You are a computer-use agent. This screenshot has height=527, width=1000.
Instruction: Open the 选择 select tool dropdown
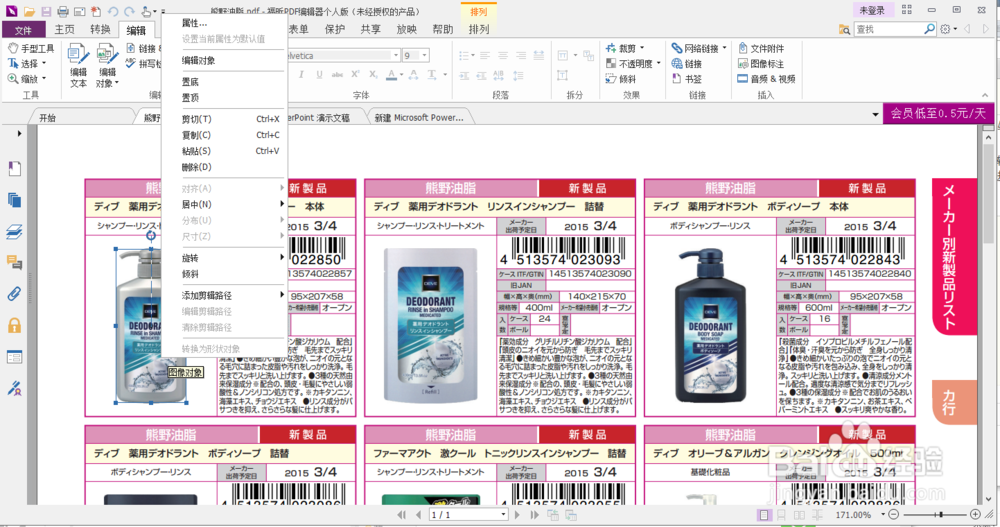[x=44, y=64]
